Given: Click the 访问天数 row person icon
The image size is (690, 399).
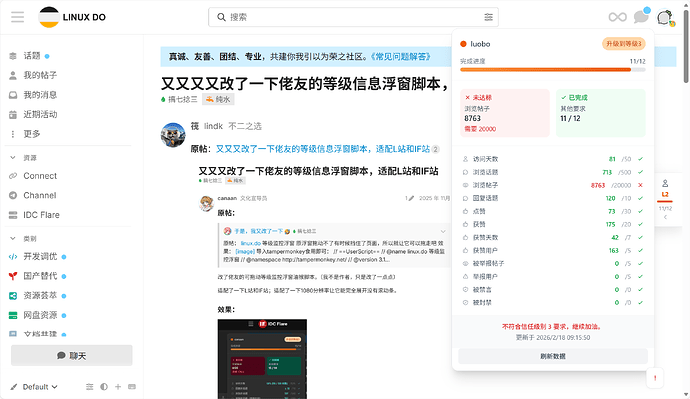Looking at the screenshot, I should [465, 159].
